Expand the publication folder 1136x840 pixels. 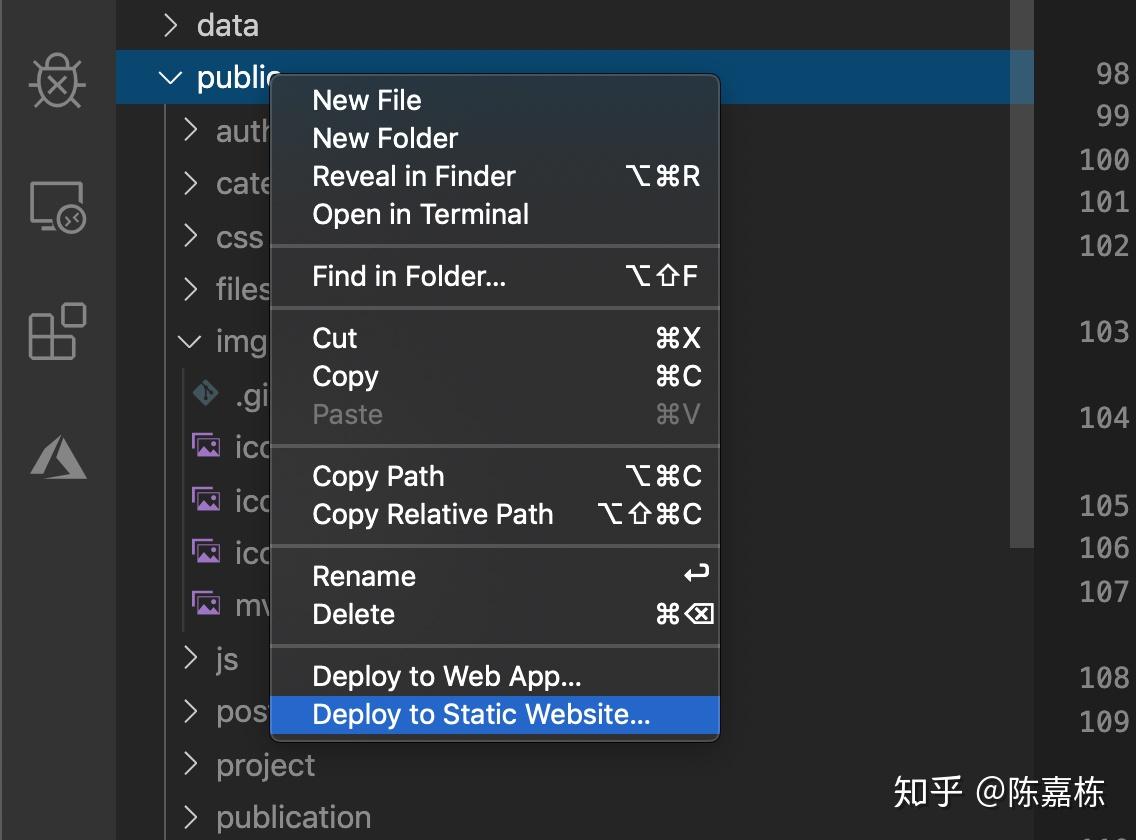click(191, 817)
